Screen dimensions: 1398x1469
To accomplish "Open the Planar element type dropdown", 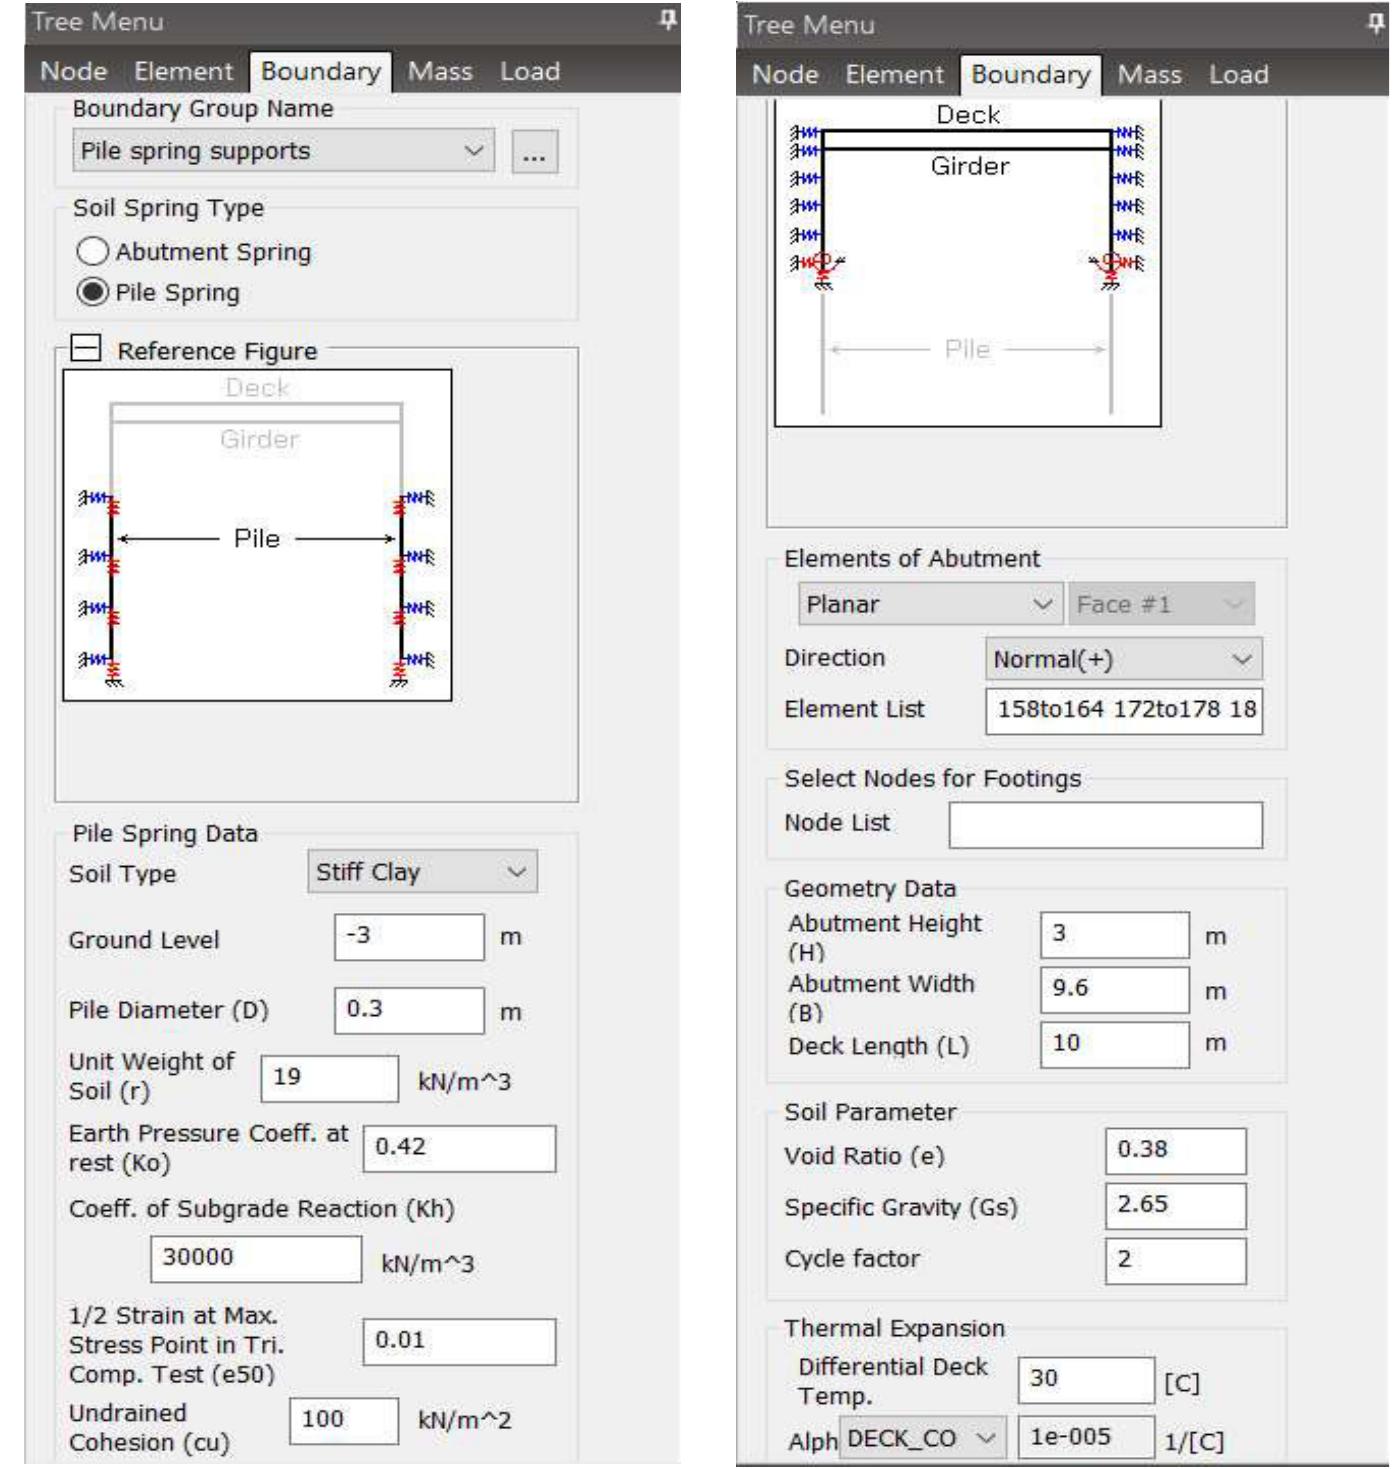I will pos(930,604).
